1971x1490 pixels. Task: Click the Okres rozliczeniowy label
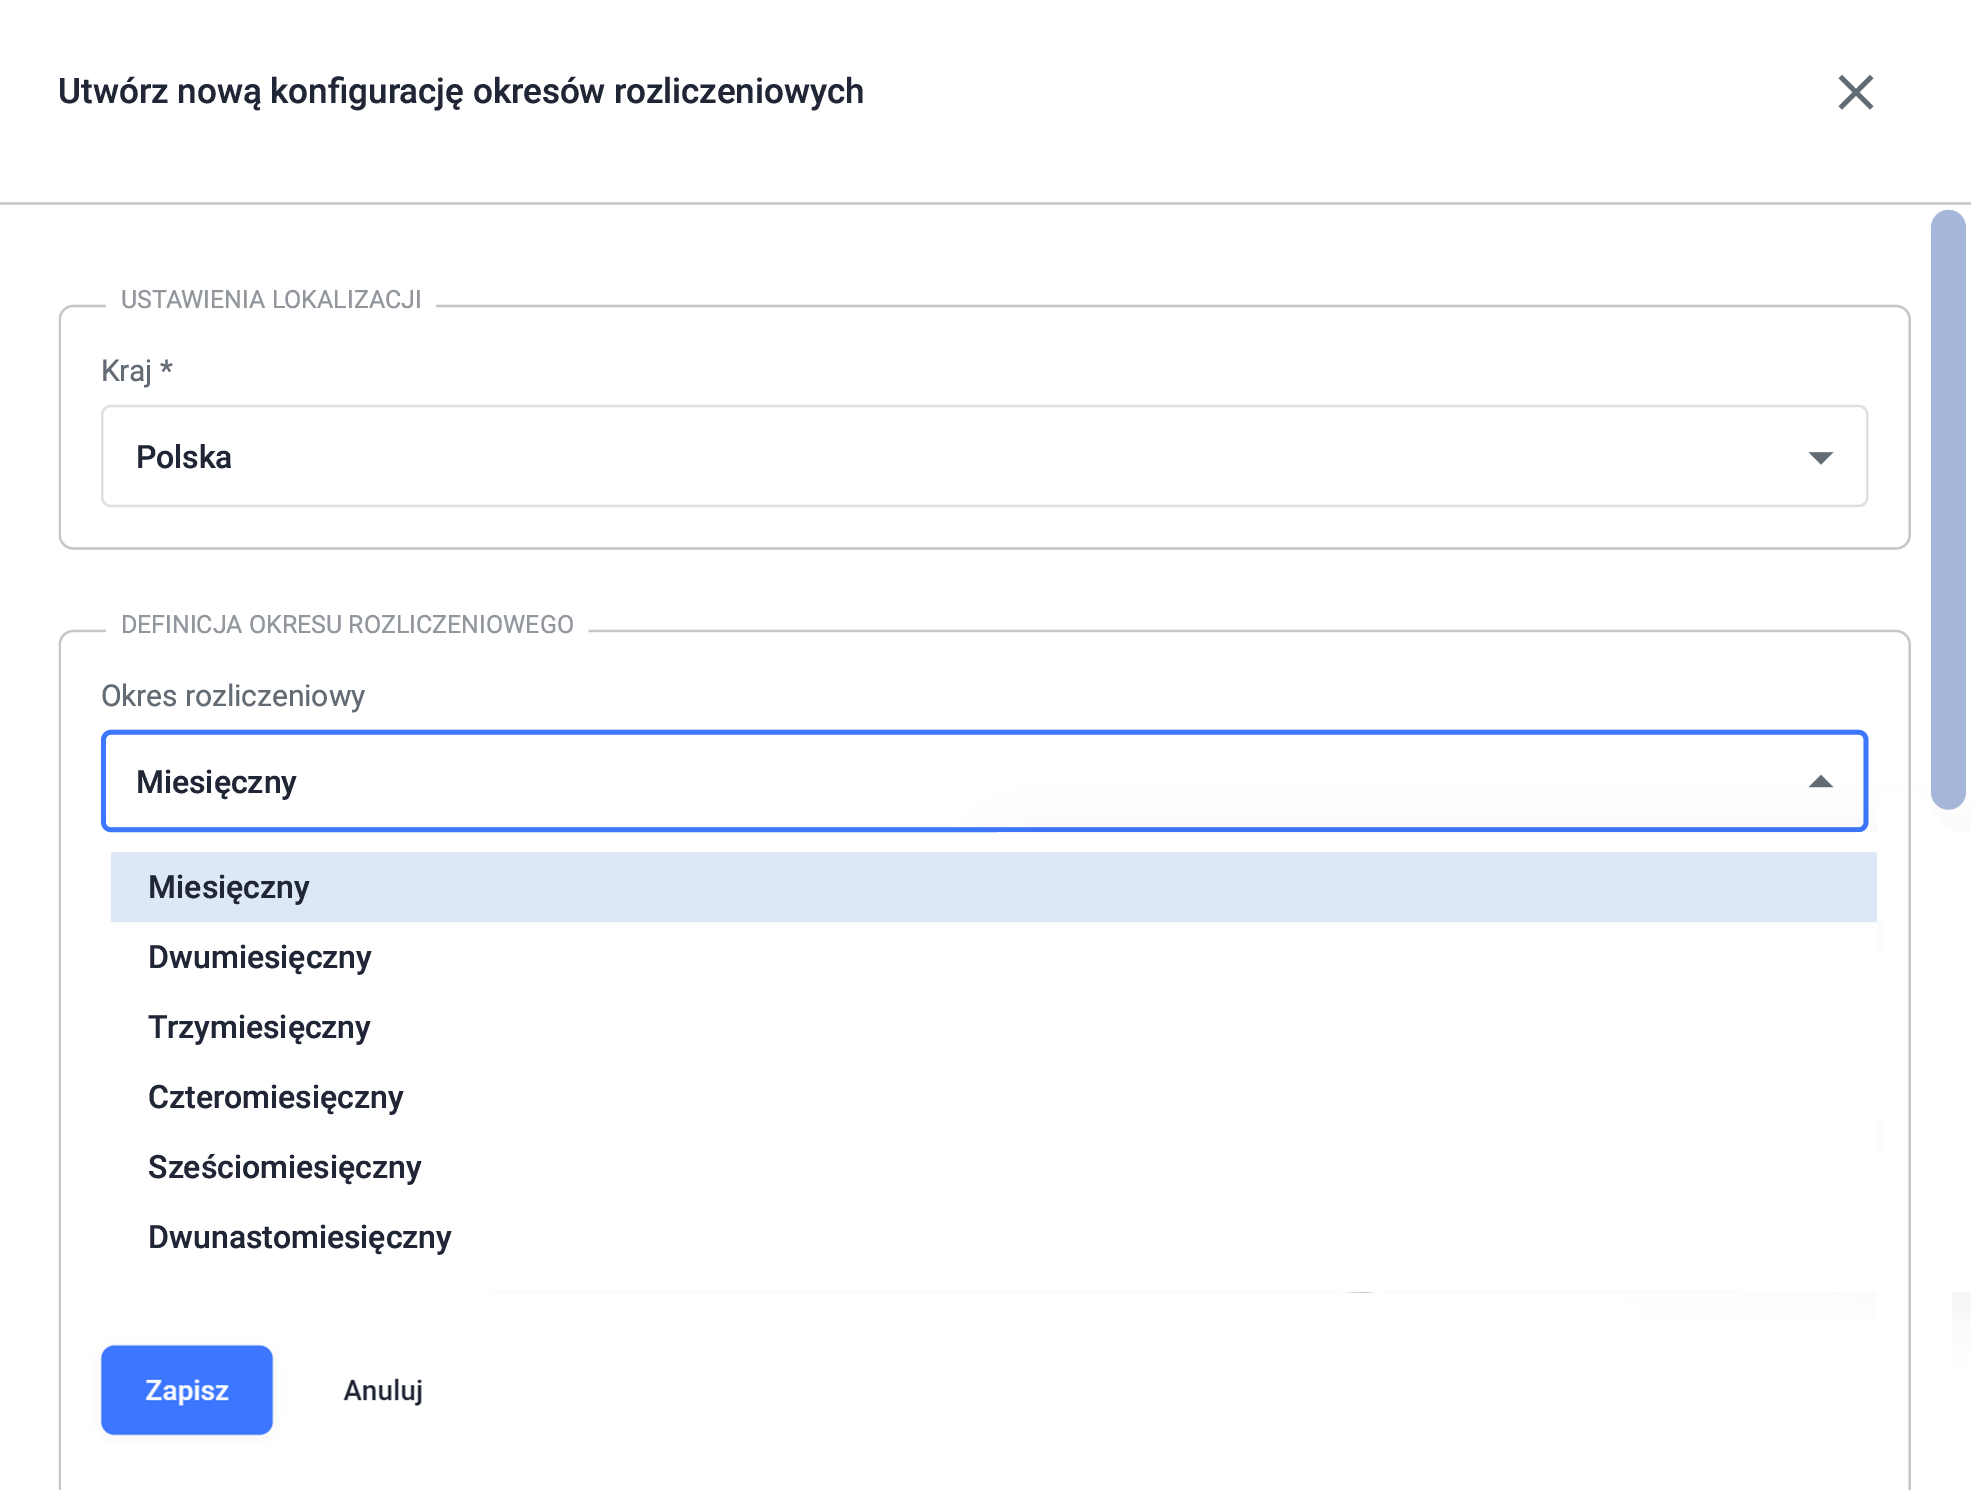click(233, 696)
